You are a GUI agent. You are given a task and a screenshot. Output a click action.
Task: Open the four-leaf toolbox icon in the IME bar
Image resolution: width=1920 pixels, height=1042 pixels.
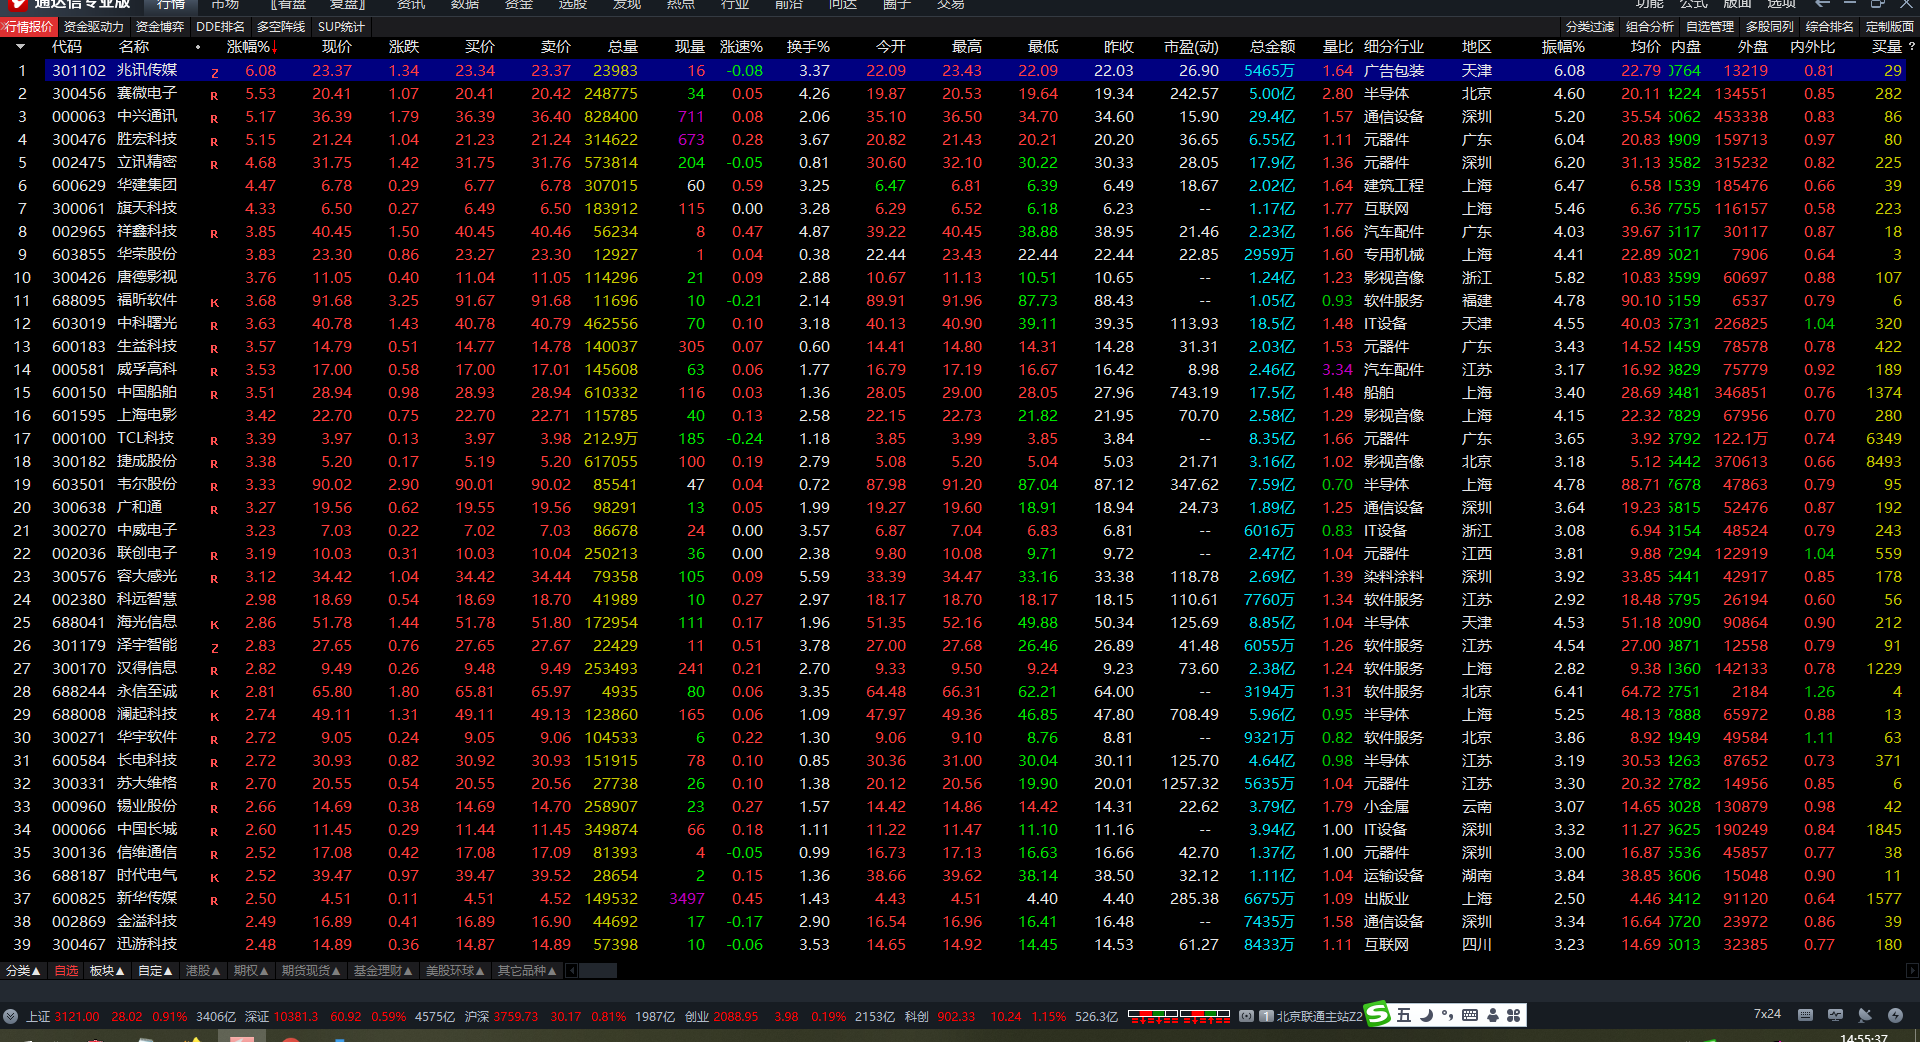1514,1015
